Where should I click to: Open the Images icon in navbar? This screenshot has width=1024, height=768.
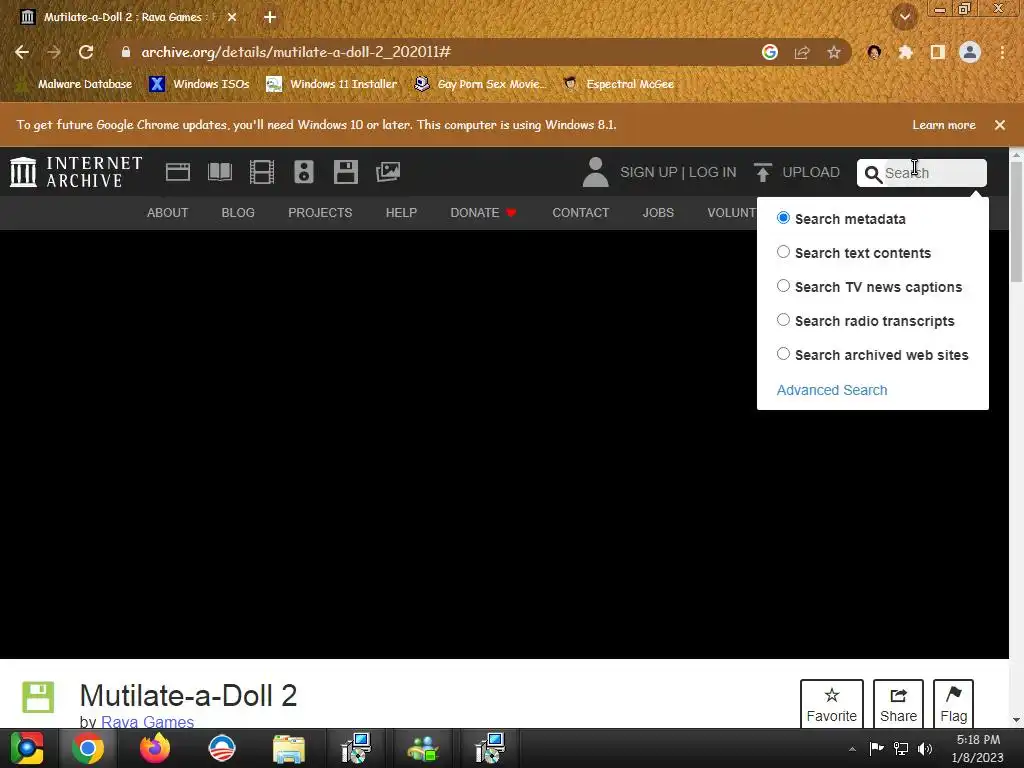pyautogui.click(x=388, y=172)
